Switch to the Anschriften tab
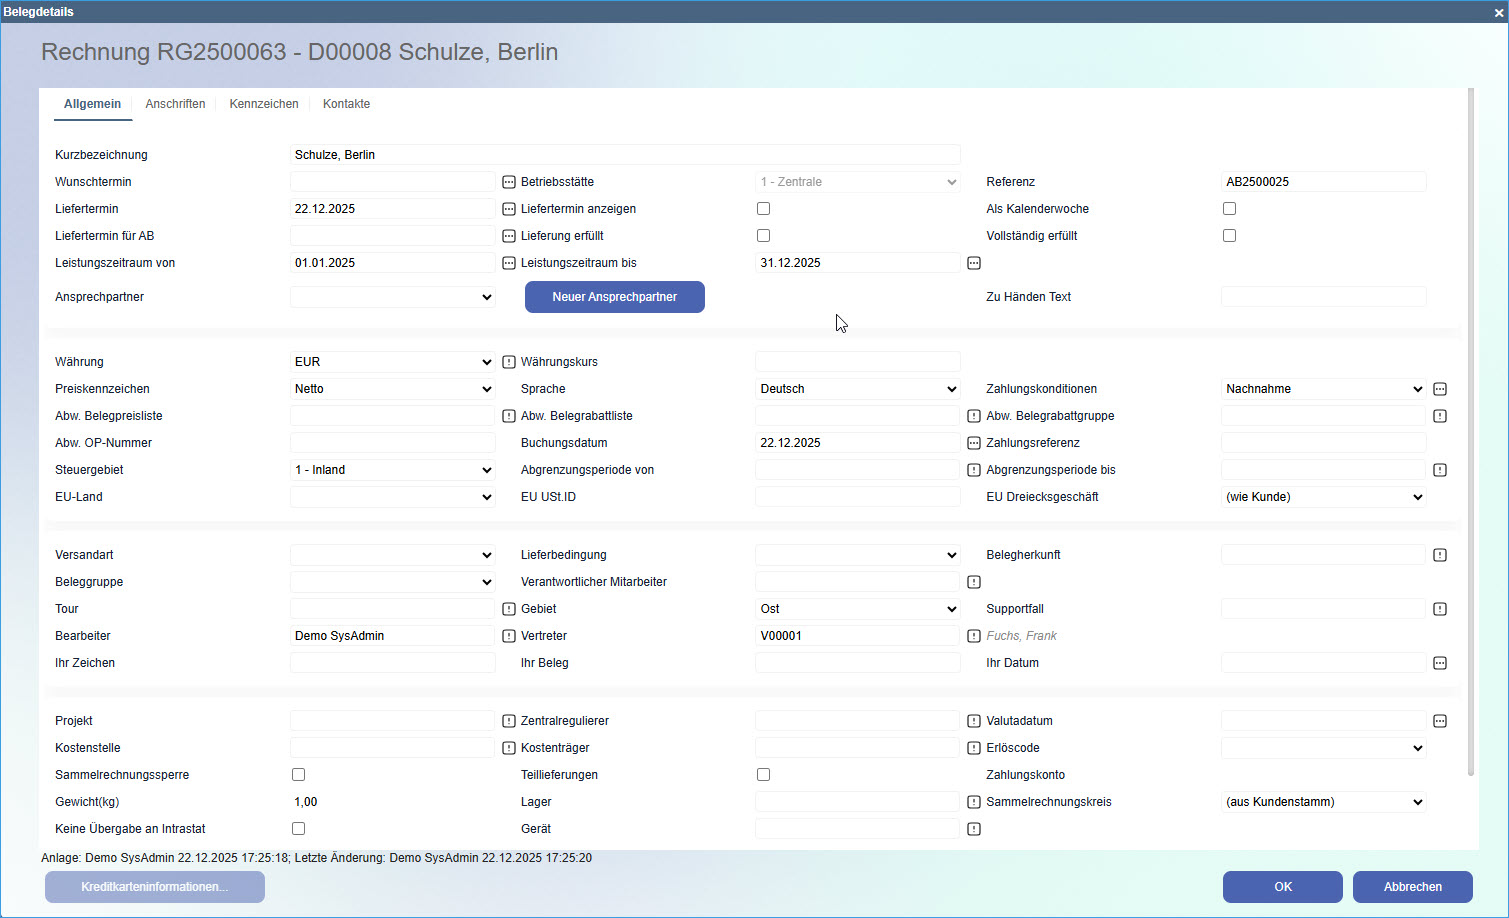Viewport: 1509px width, 918px height. pos(175,104)
